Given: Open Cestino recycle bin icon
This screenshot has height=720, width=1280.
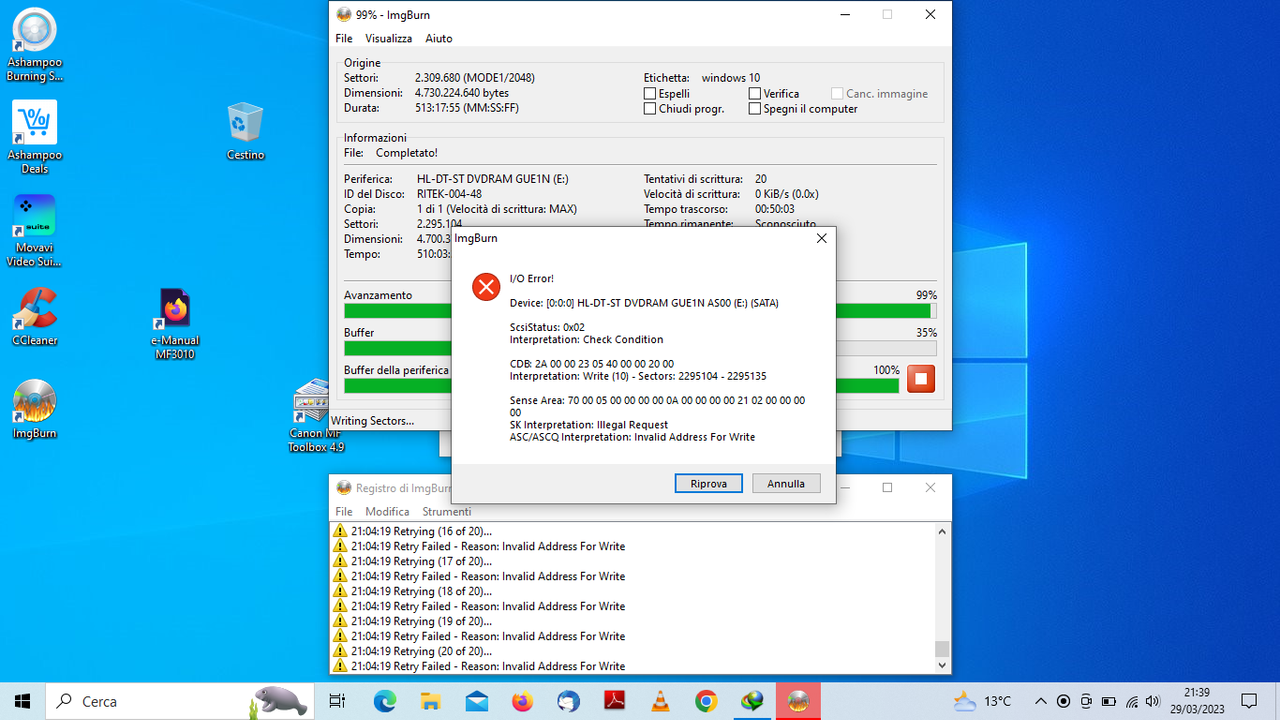Looking at the screenshot, I should [245, 131].
